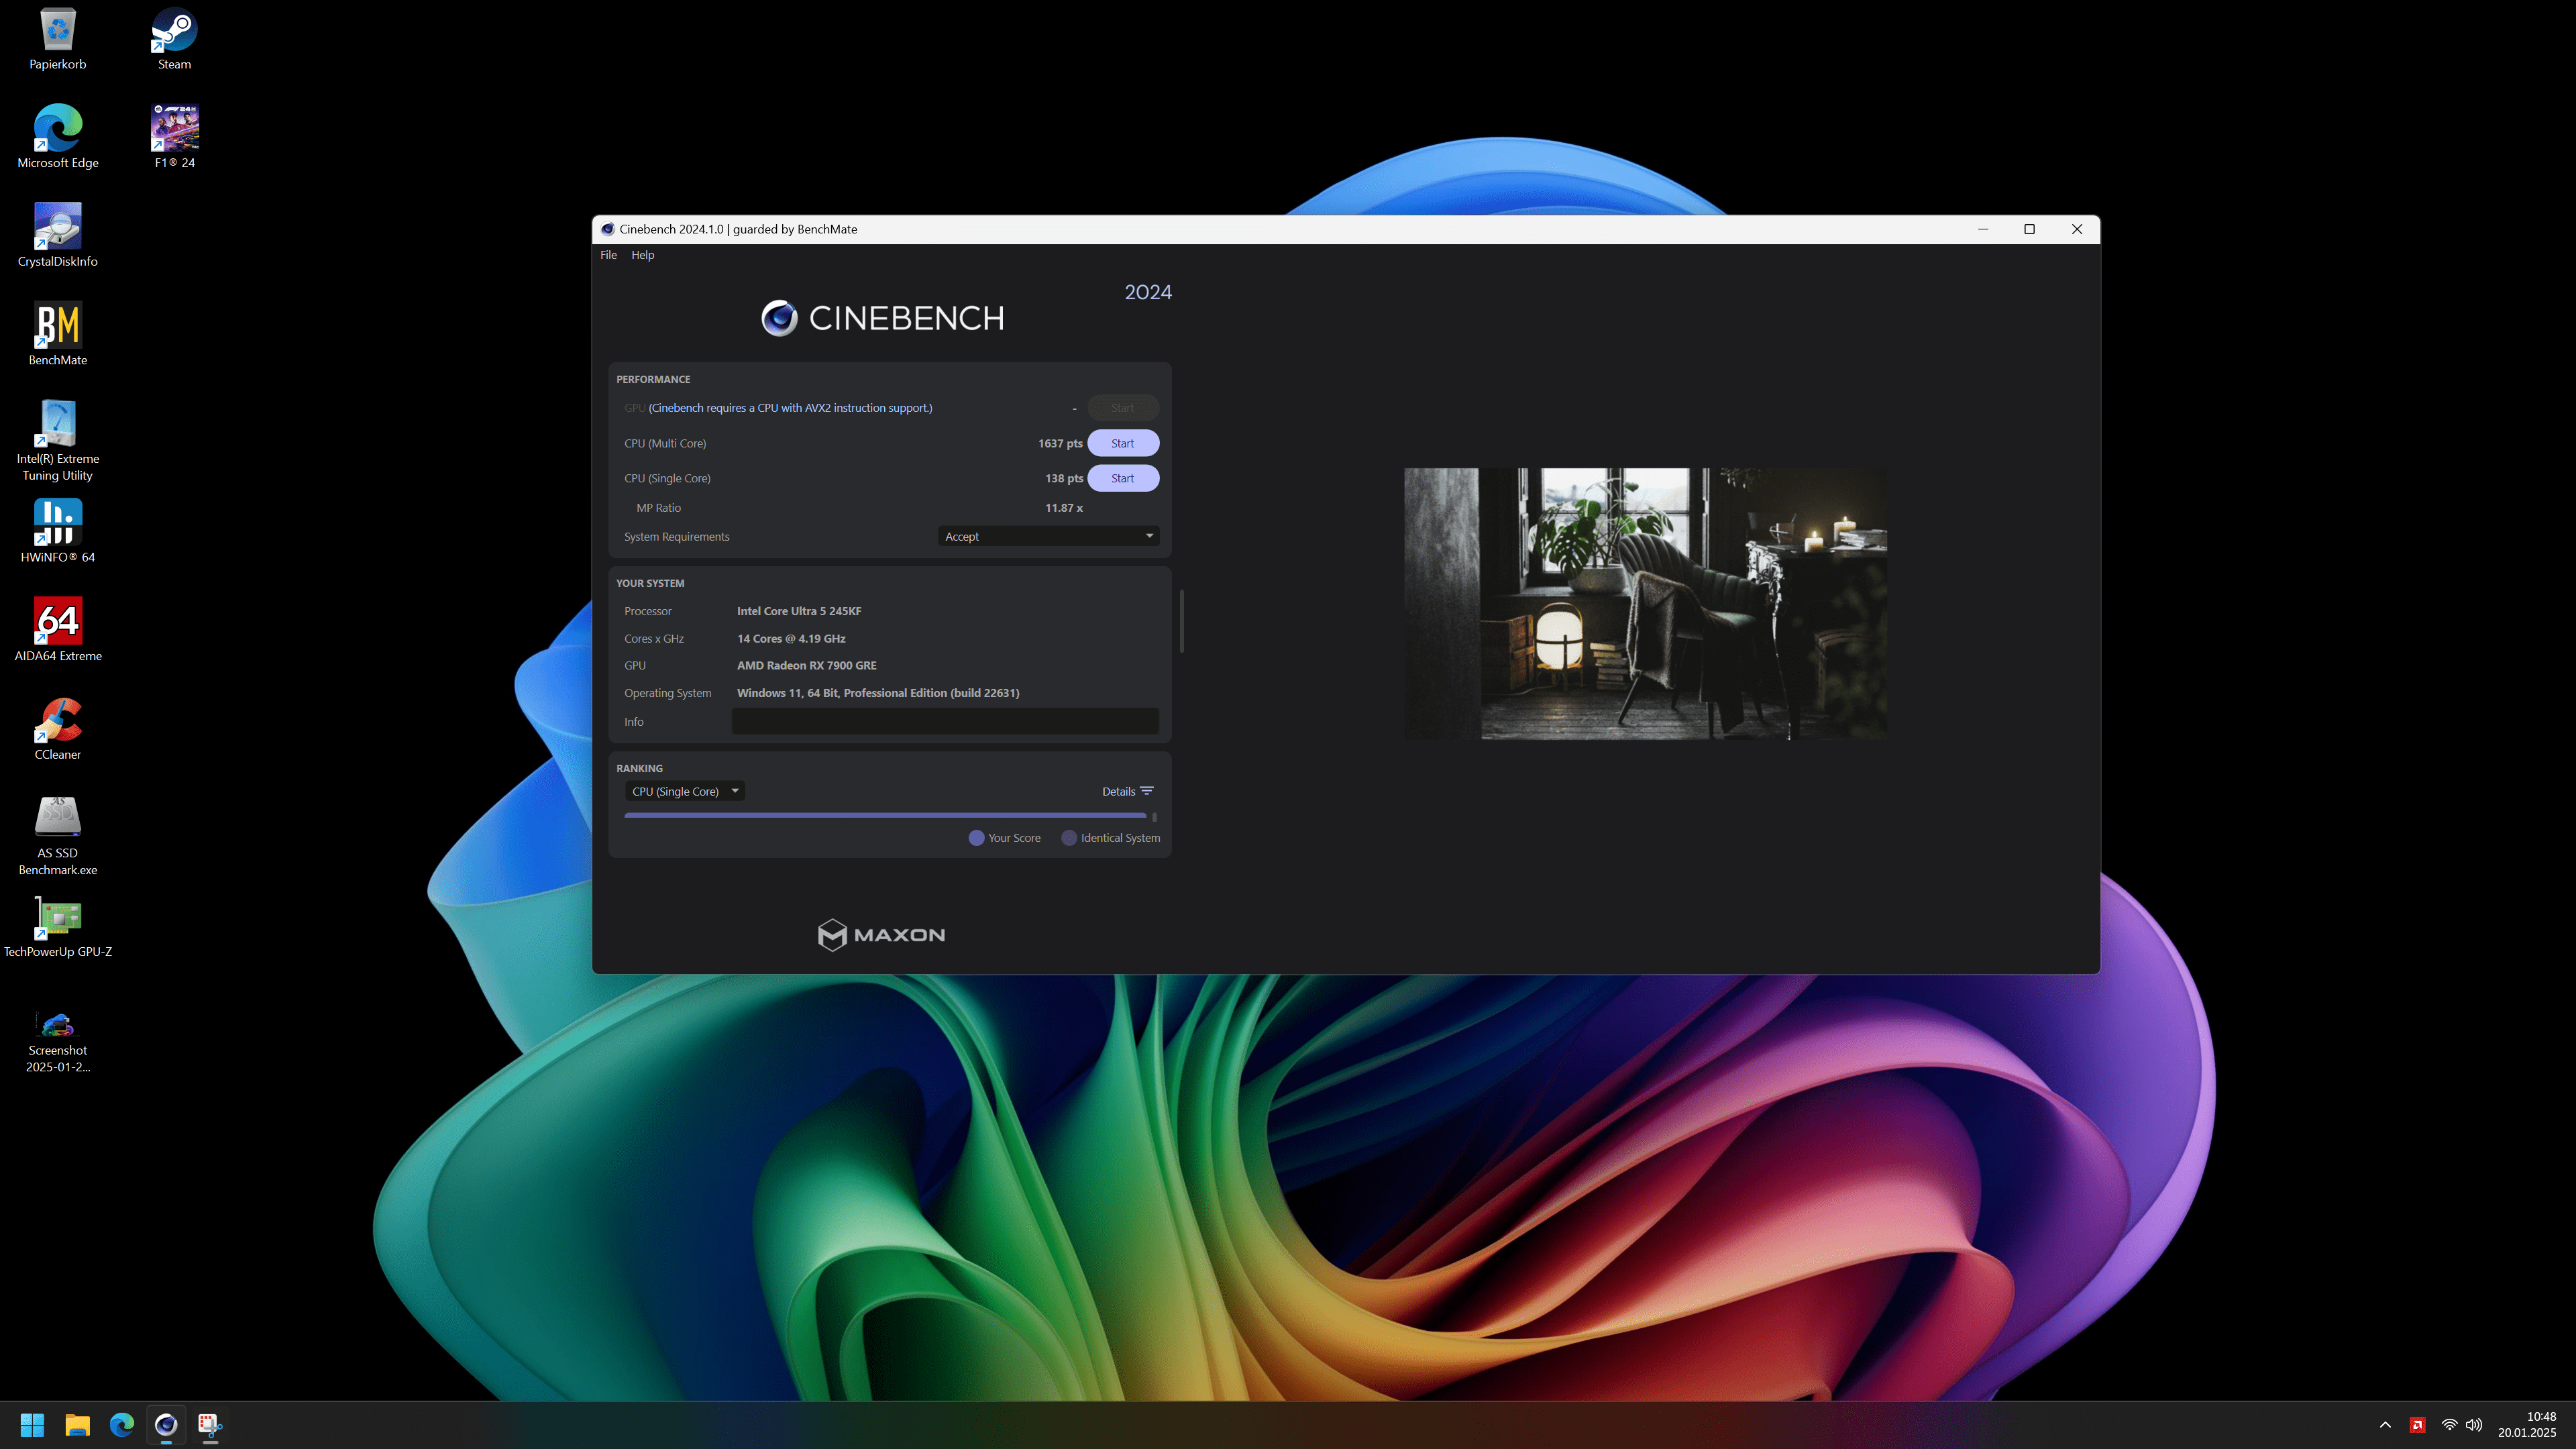2576x1449 pixels.
Task: Click the Cinebench title bar app icon
Action: point(607,229)
